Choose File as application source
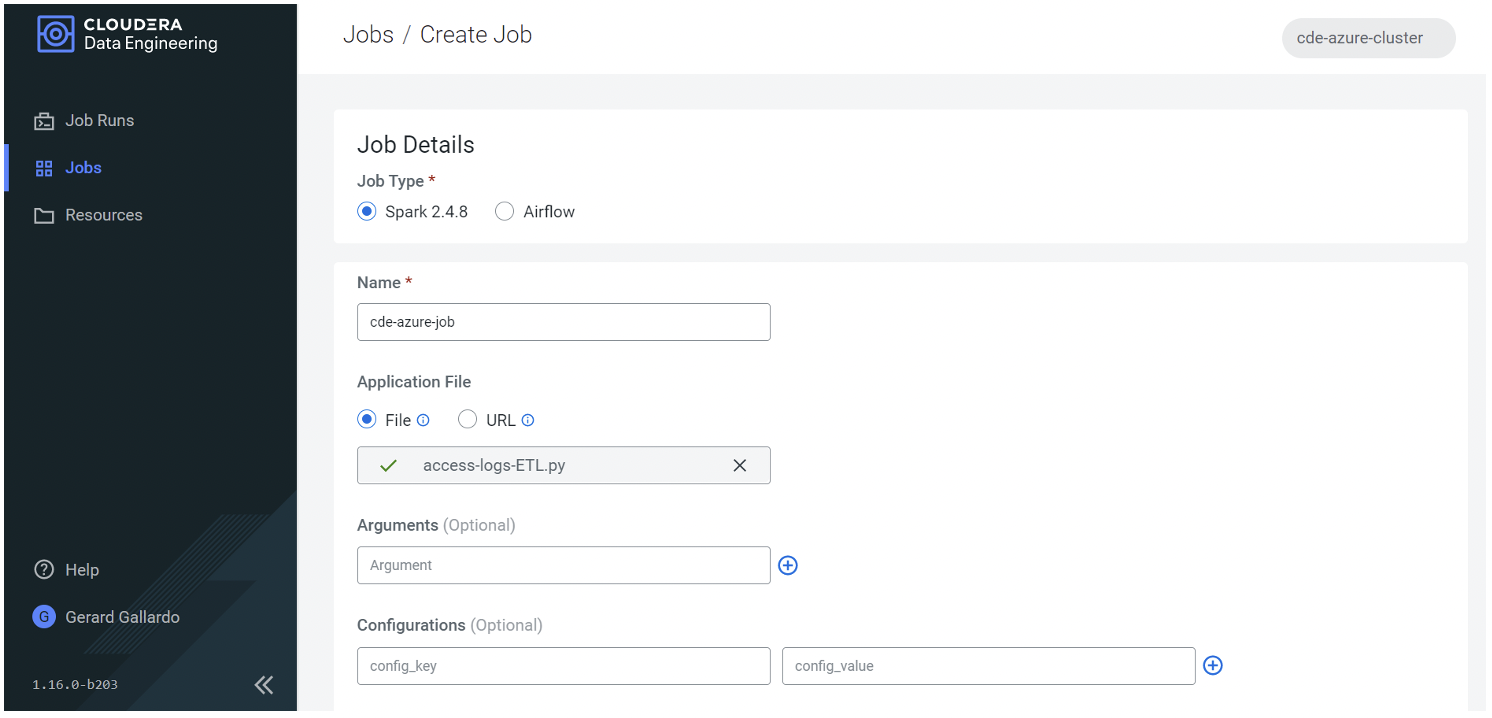The height and width of the screenshot is (718, 1492). [x=367, y=420]
